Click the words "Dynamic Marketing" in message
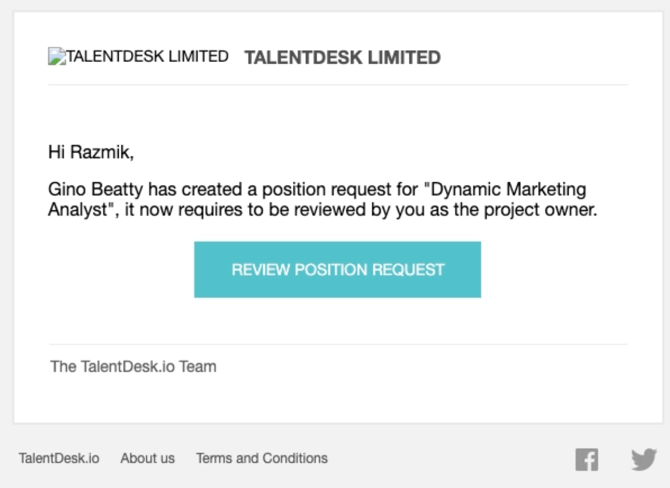 pyautogui.click(x=508, y=189)
